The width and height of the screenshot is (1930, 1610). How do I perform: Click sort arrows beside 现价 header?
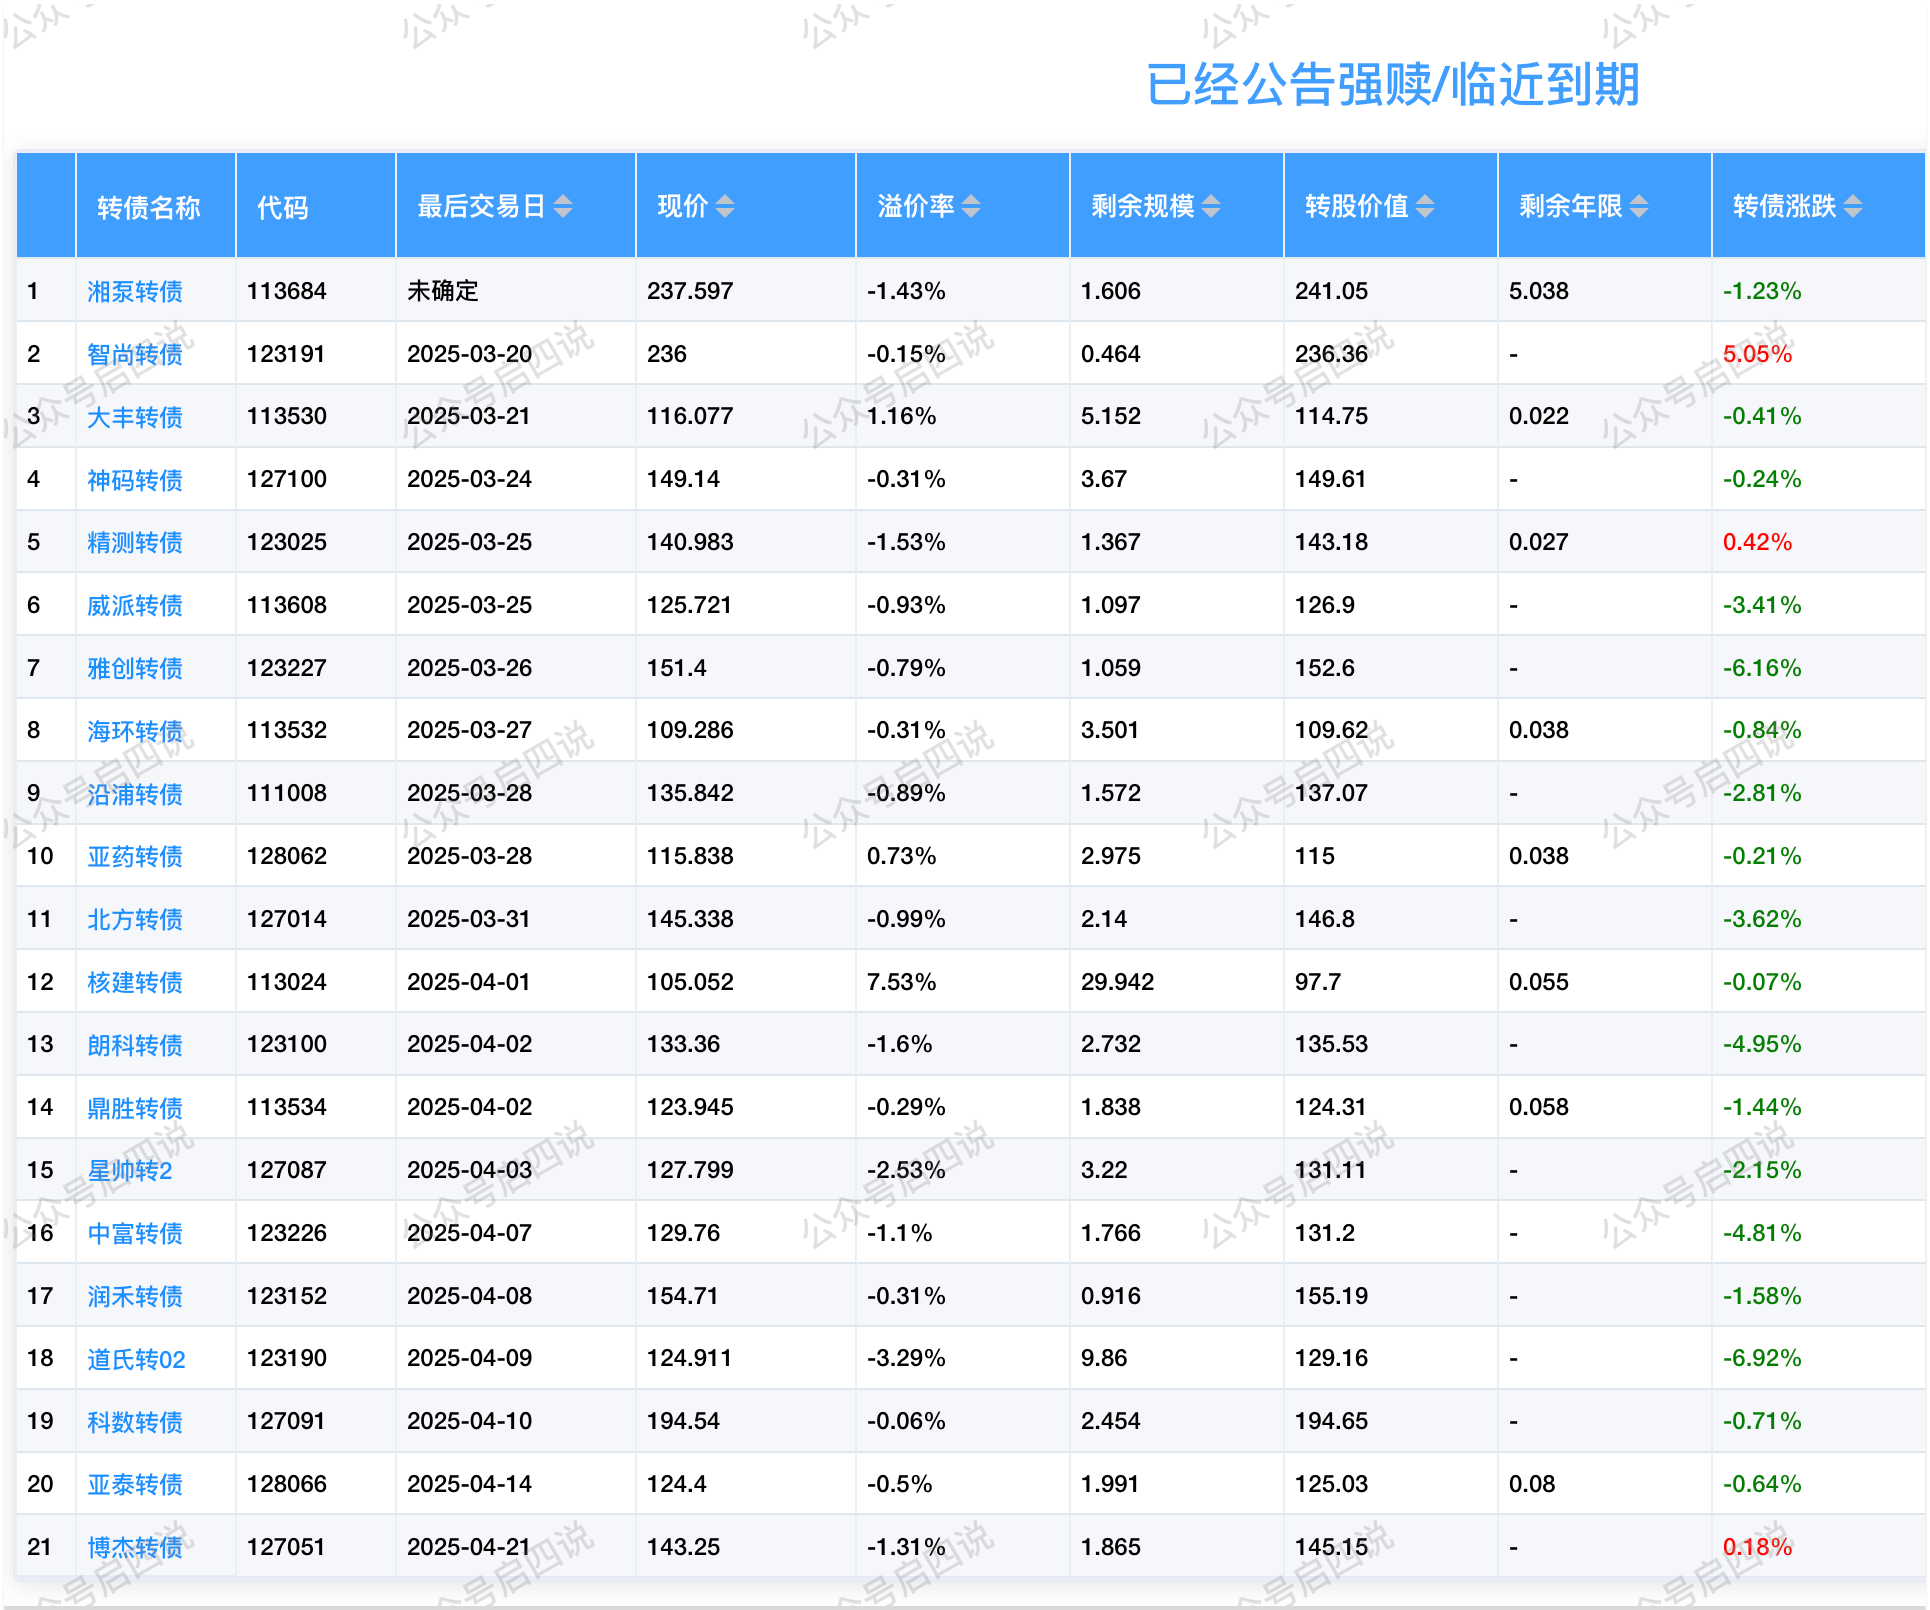point(725,206)
